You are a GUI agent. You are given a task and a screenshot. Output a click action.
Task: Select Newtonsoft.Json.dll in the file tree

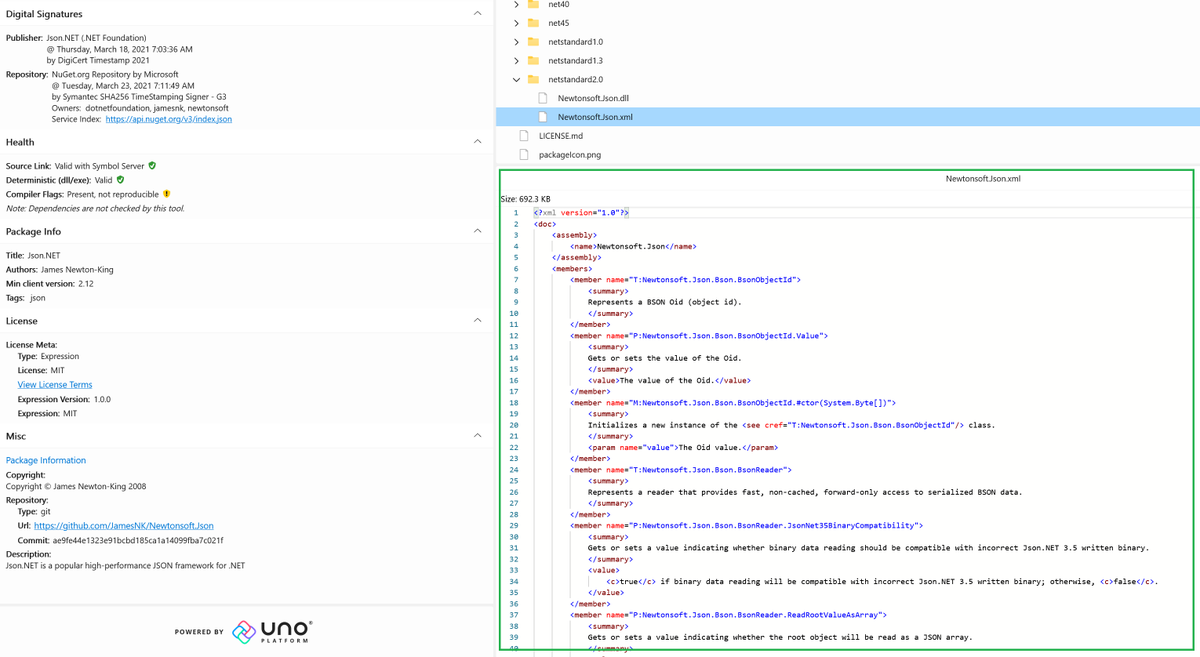[593, 98]
